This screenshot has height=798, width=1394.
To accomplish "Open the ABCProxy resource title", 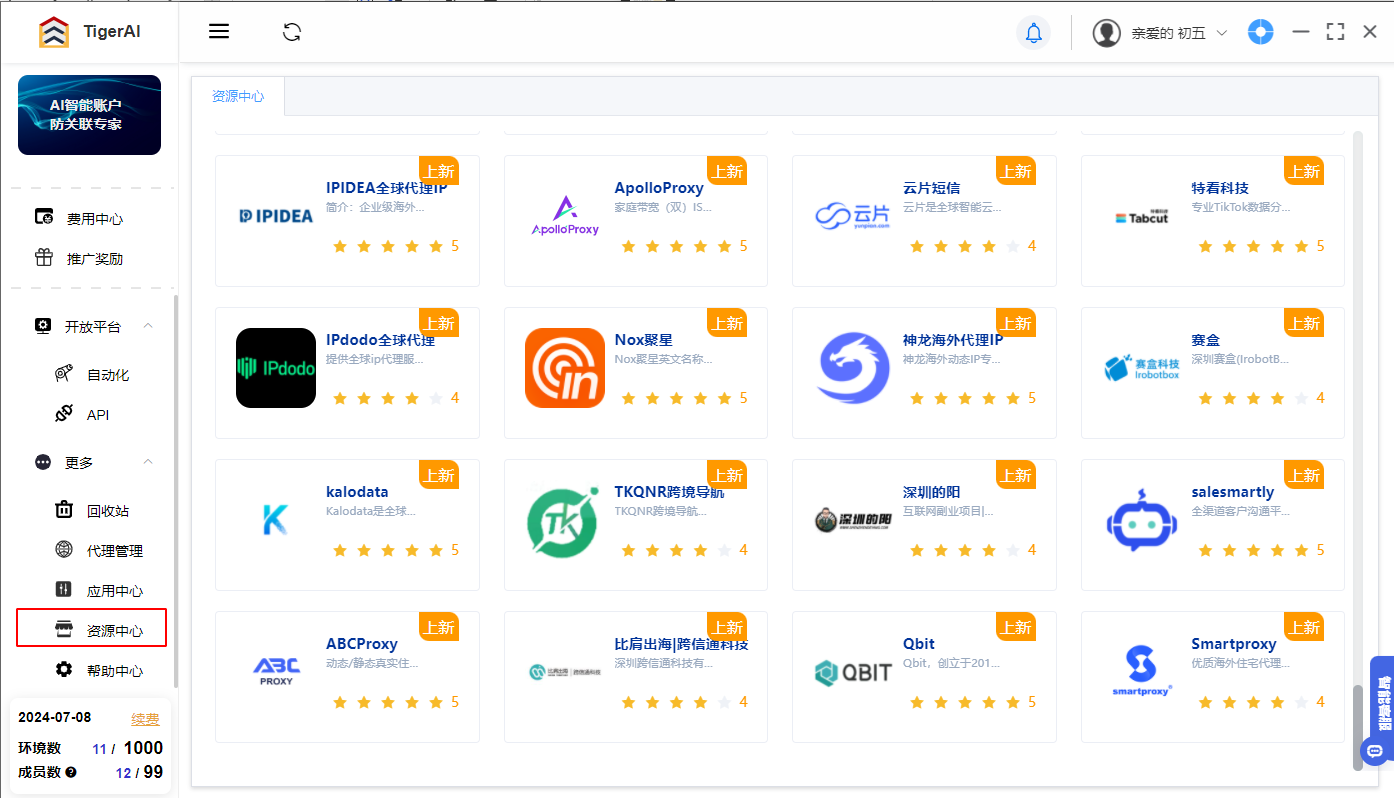I will 362,644.
